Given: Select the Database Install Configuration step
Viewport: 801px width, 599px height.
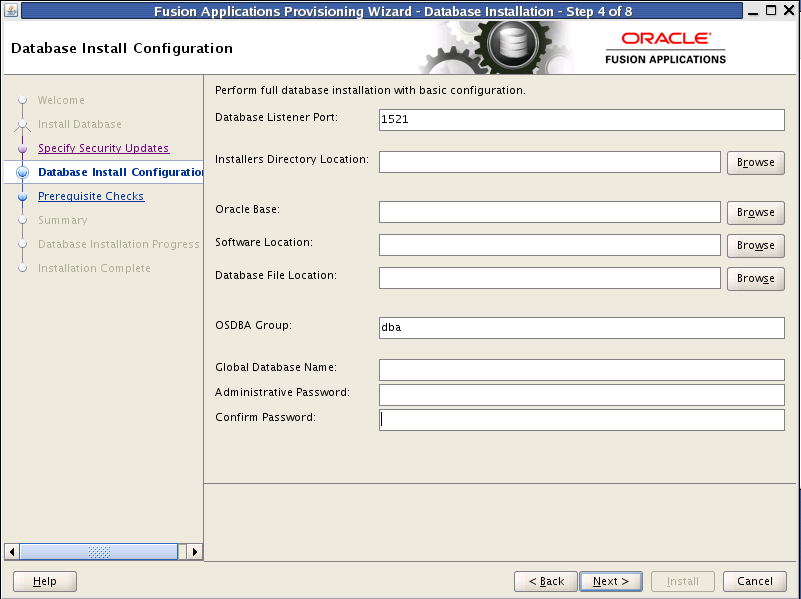Looking at the screenshot, I should coord(121,172).
